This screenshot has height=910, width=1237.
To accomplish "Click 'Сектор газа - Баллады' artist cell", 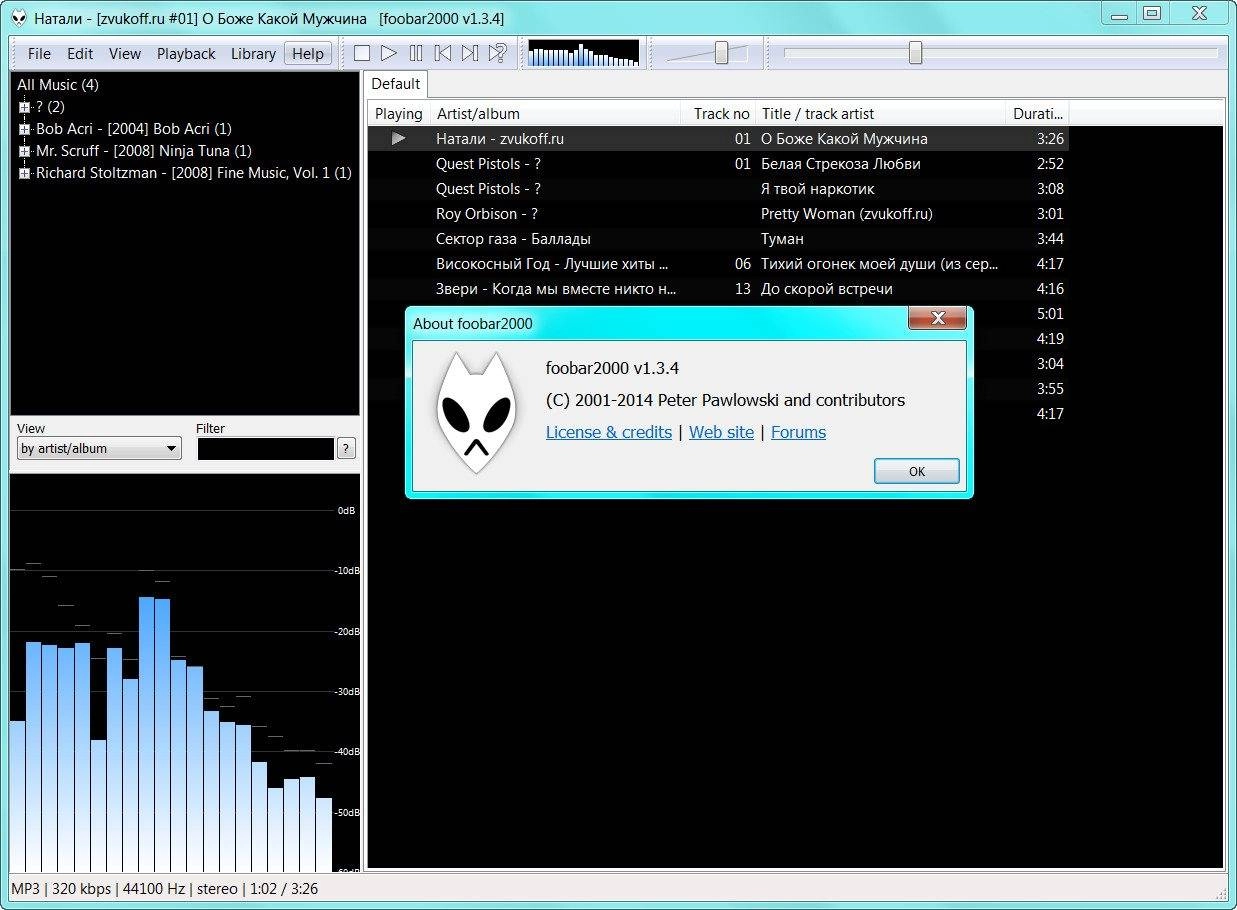I will pyautogui.click(x=513, y=239).
